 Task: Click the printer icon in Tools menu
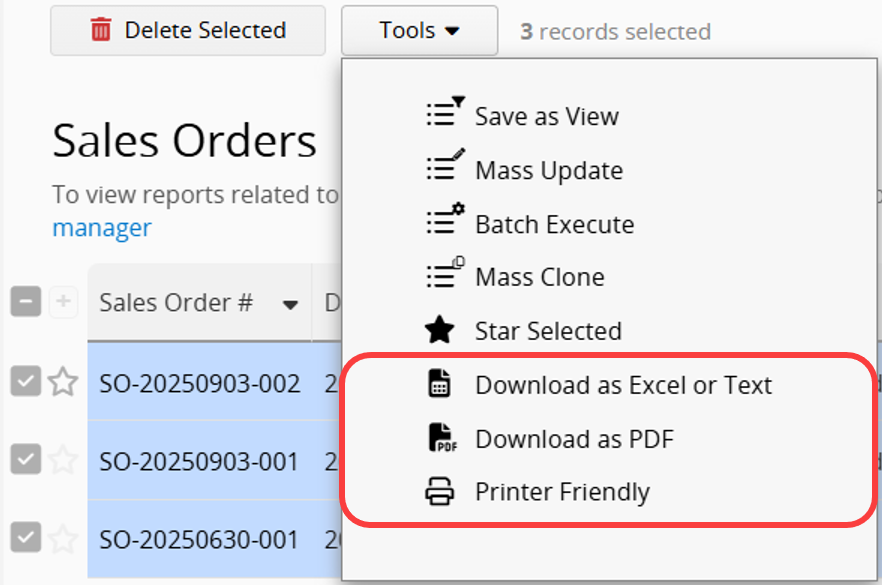point(440,492)
